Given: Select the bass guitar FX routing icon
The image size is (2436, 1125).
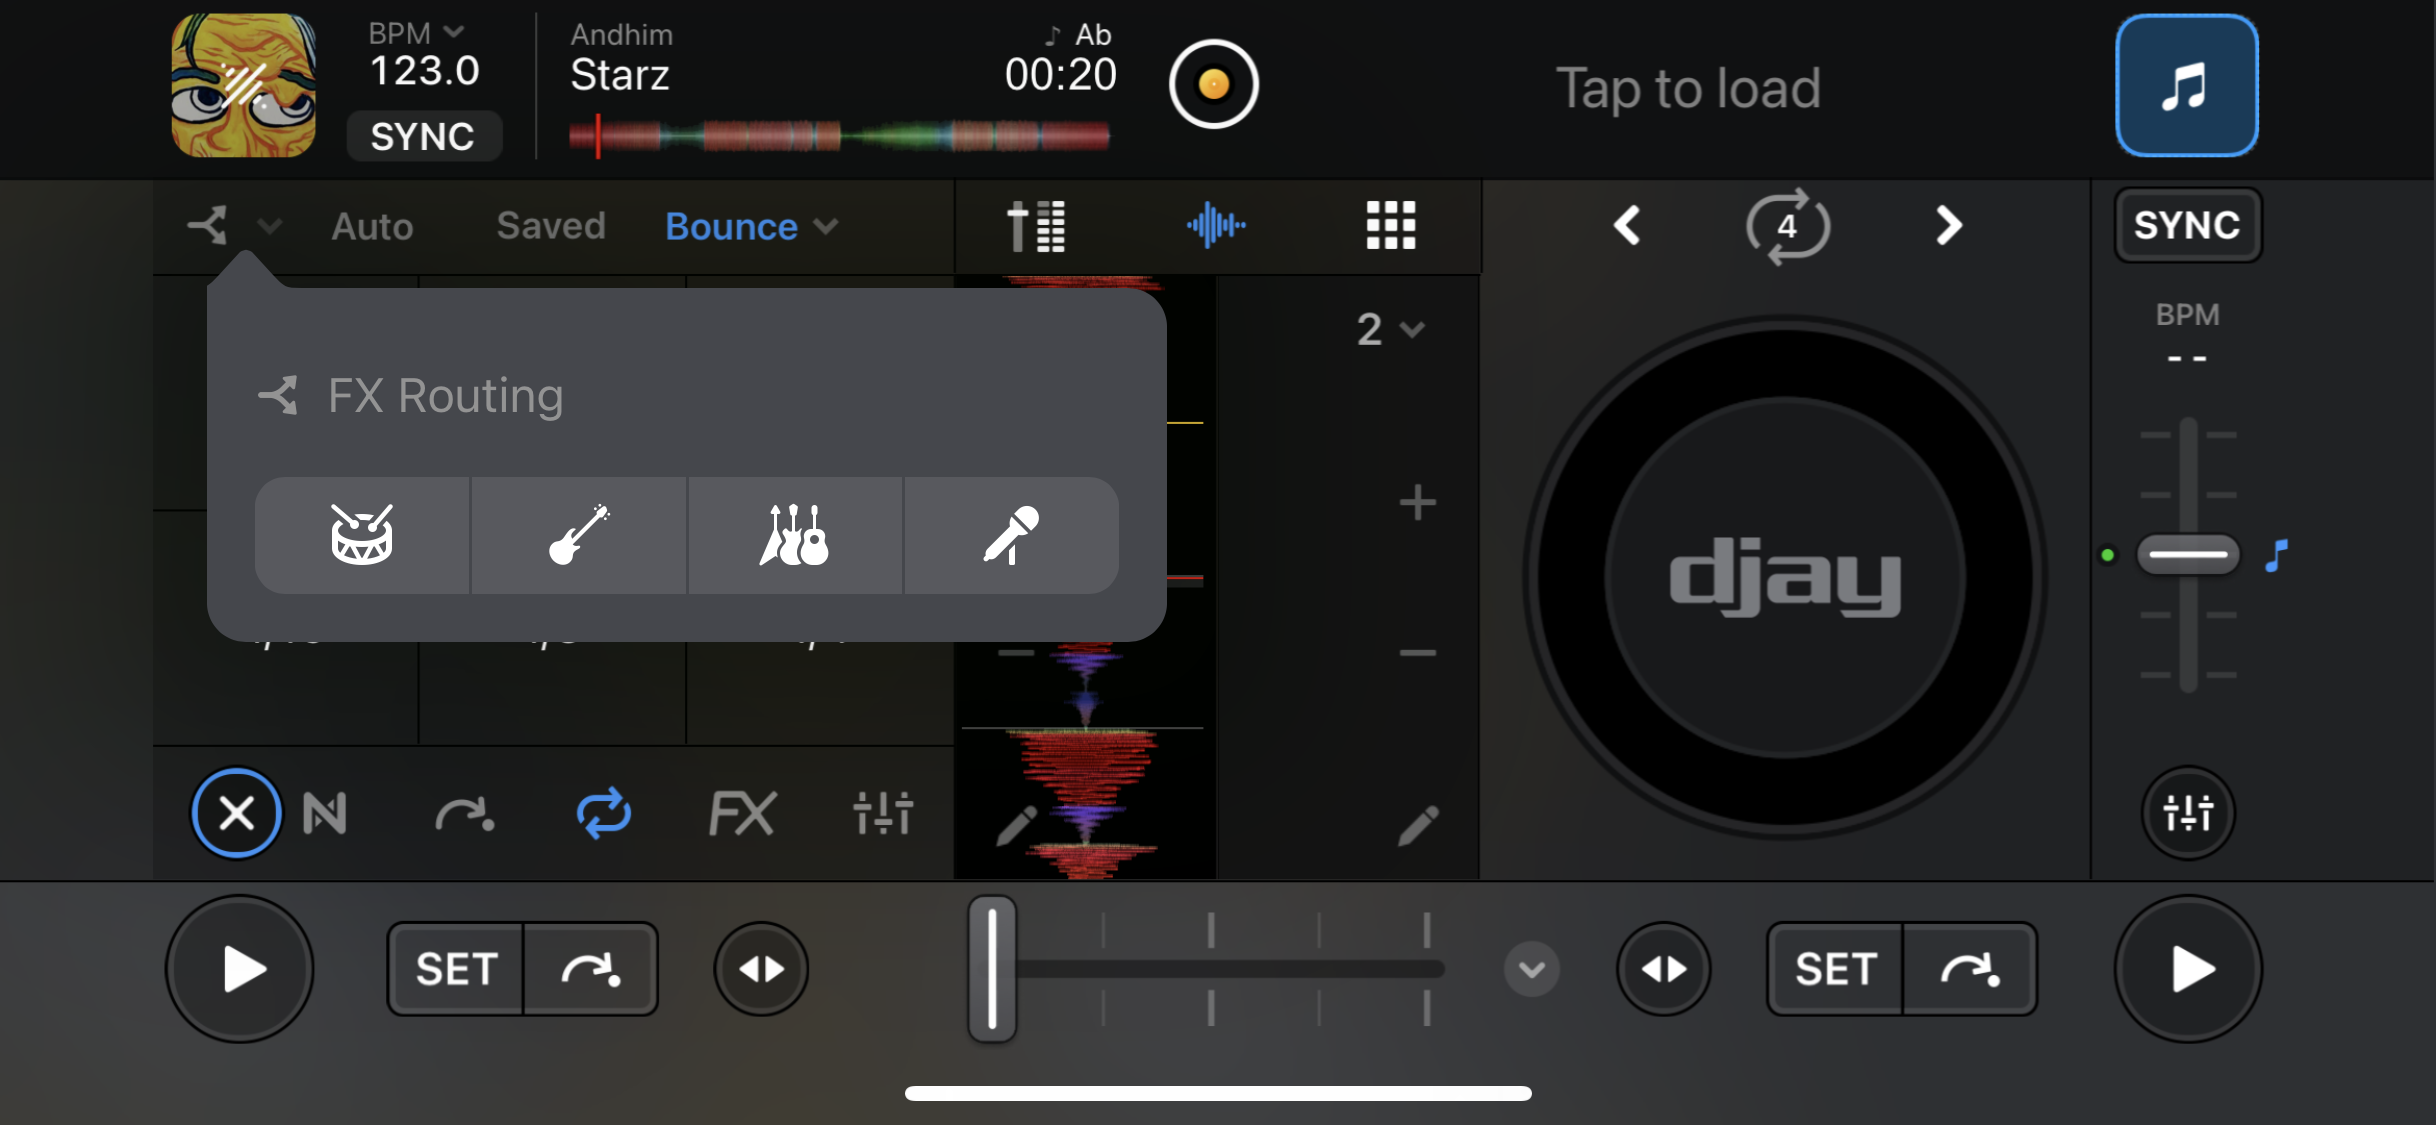Looking at the screenshot, I should click(x=578, y=536).
